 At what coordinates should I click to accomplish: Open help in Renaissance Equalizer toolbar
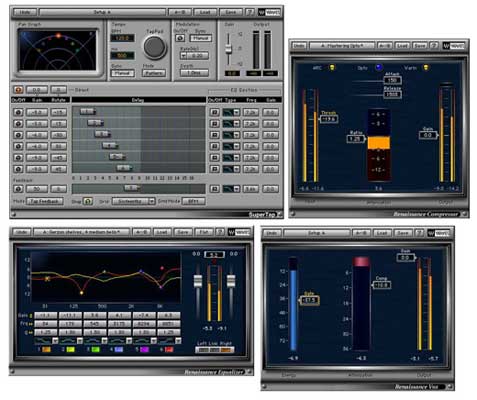click(220, 232)
